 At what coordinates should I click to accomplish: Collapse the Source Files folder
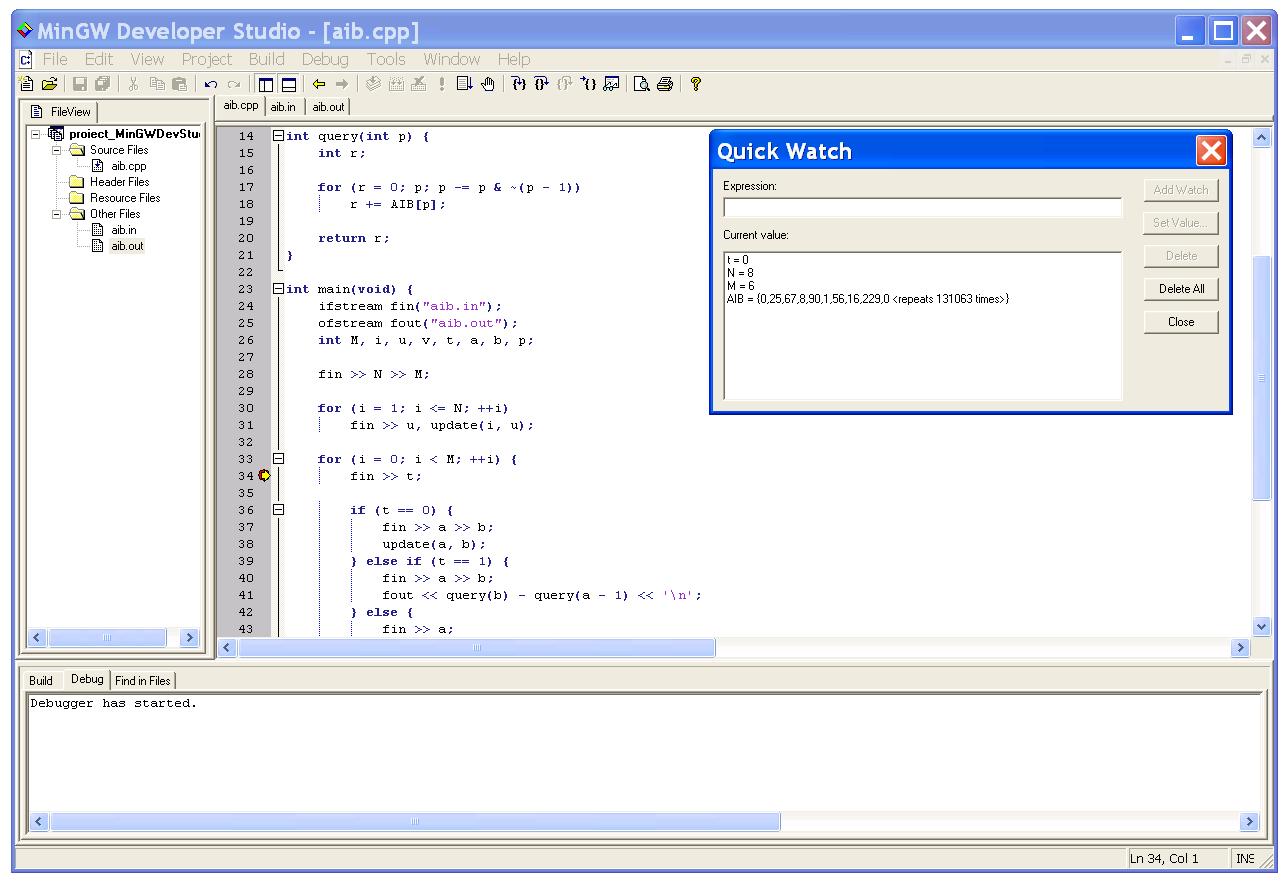57,150
